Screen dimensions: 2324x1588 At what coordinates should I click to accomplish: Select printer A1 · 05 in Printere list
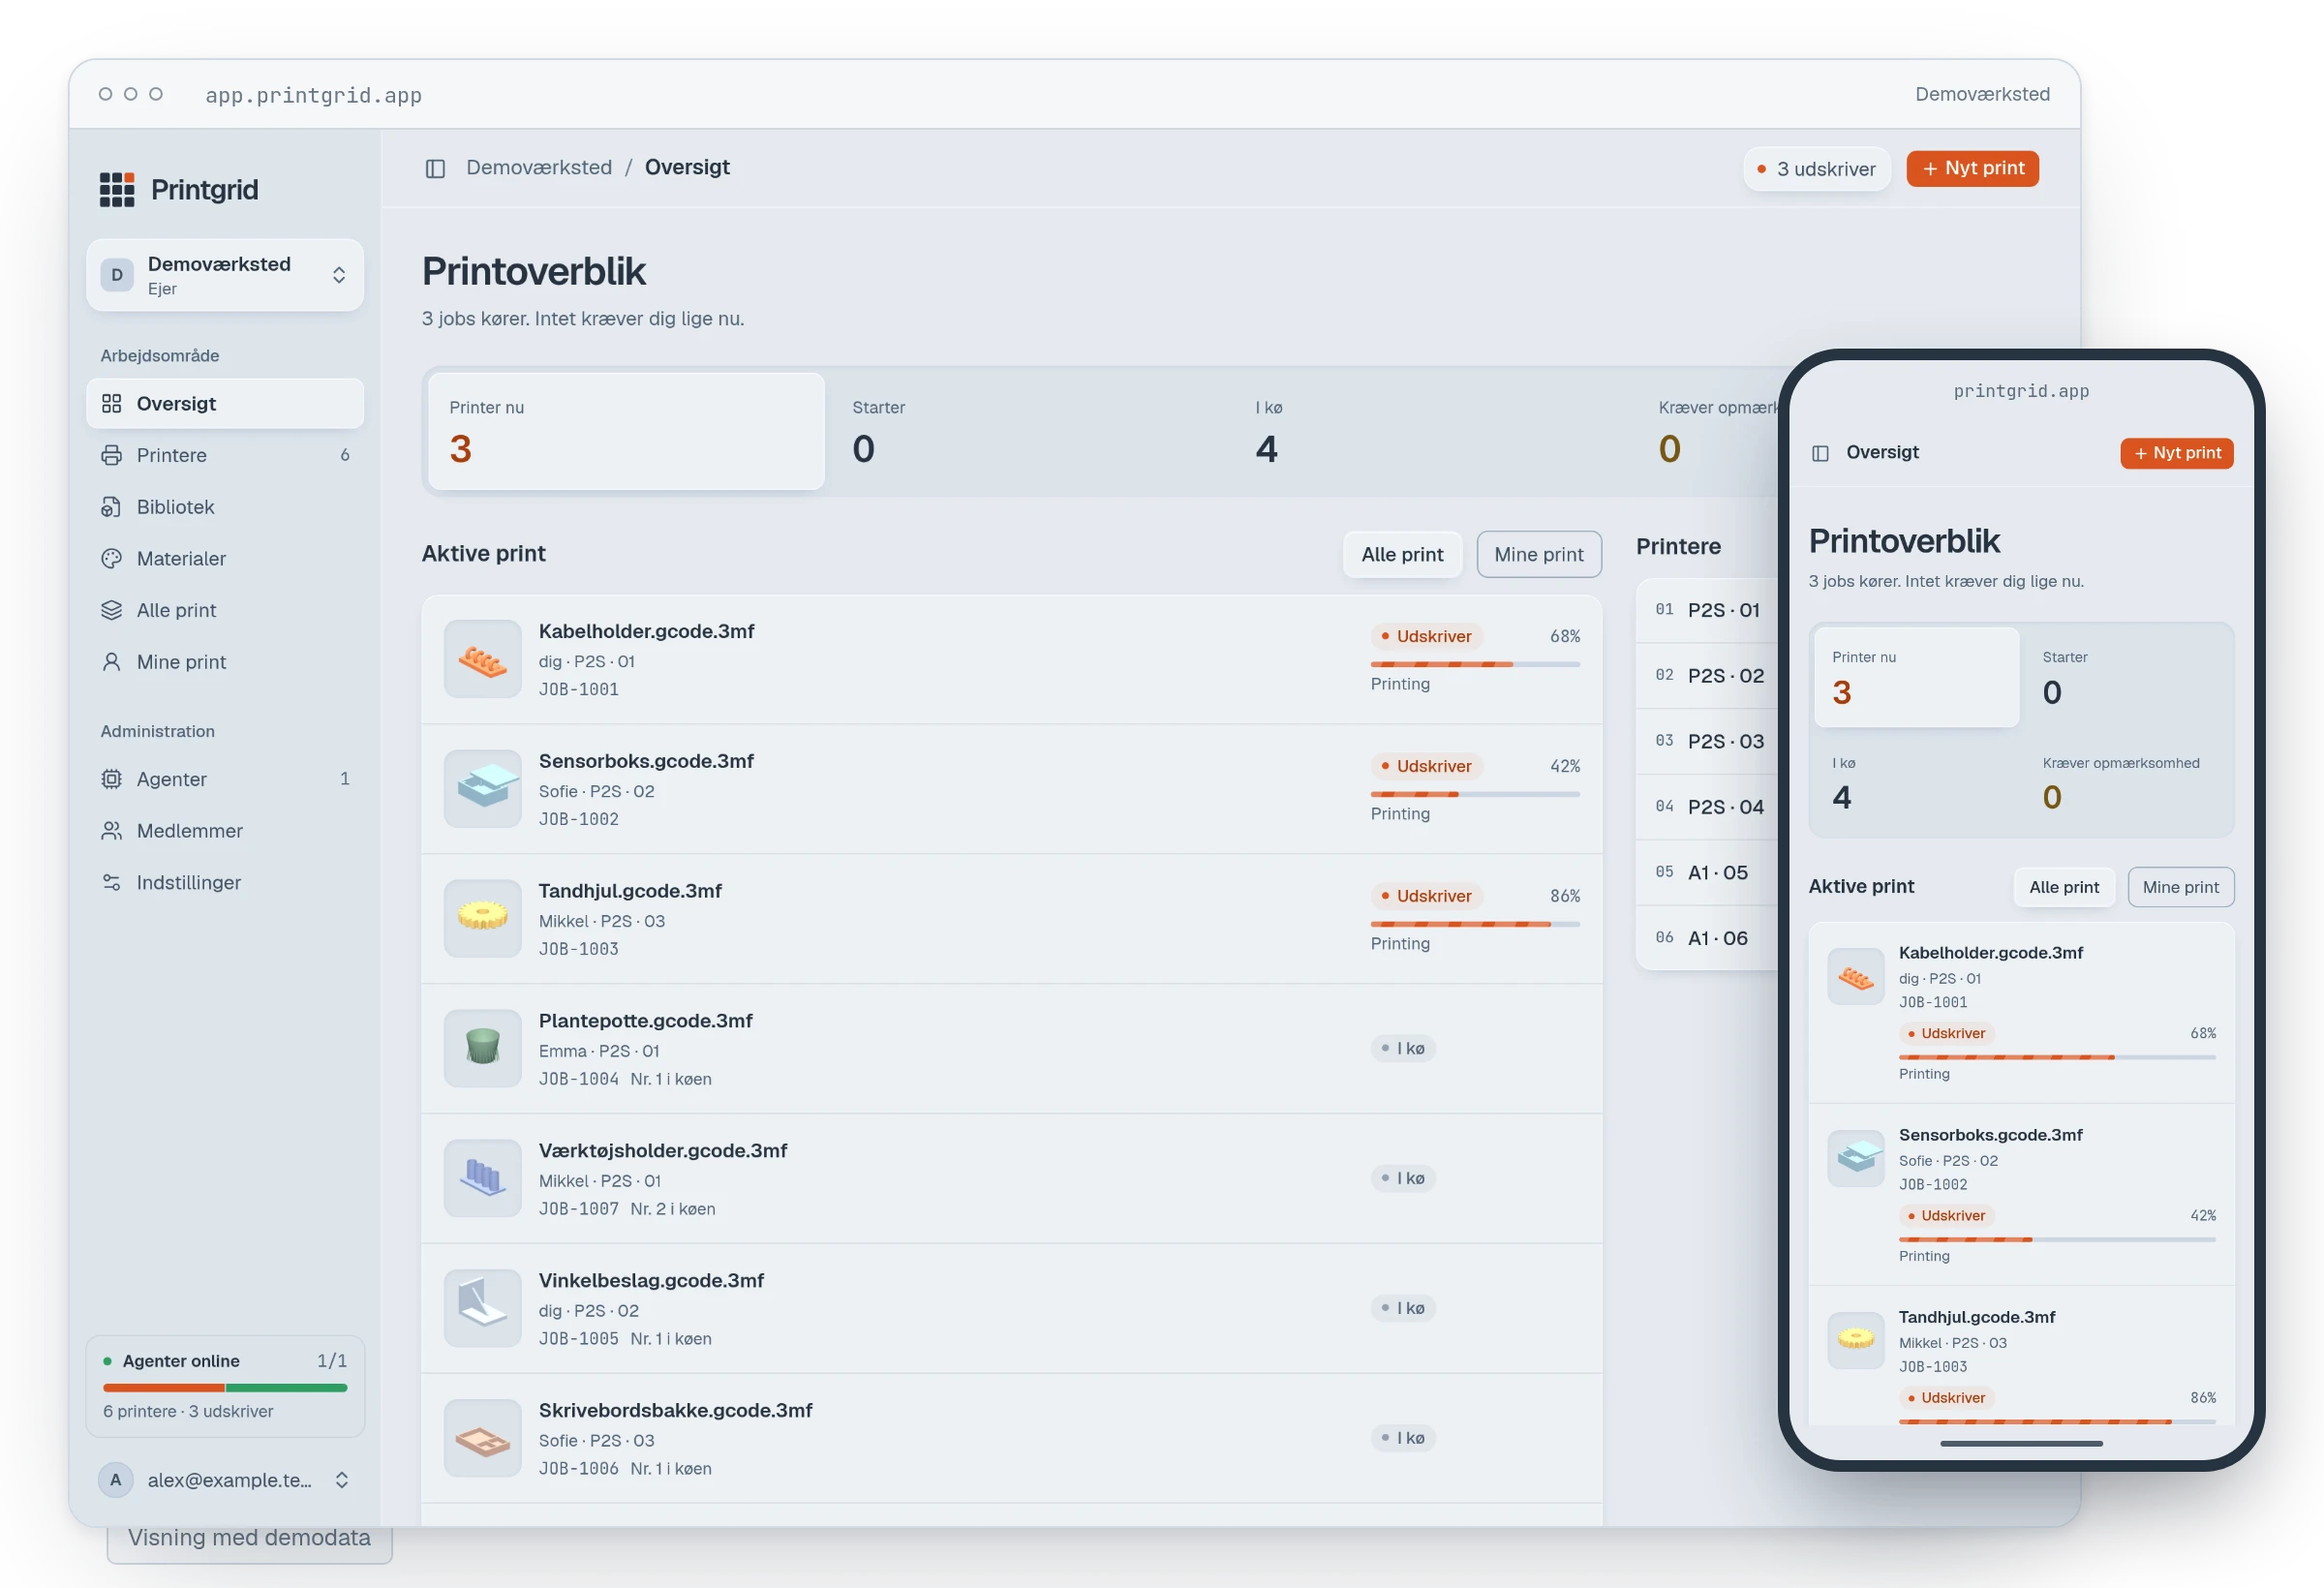[x=1708, y=873]
